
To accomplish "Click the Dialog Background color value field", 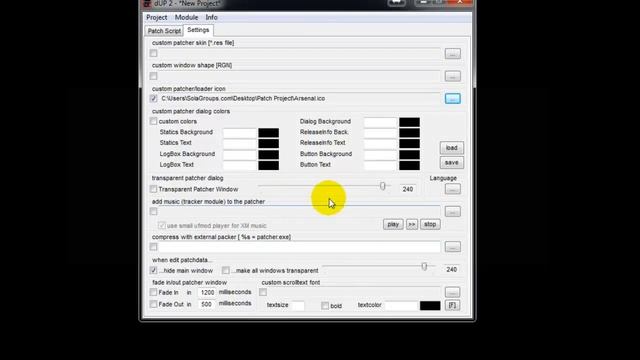I will 380,122.
